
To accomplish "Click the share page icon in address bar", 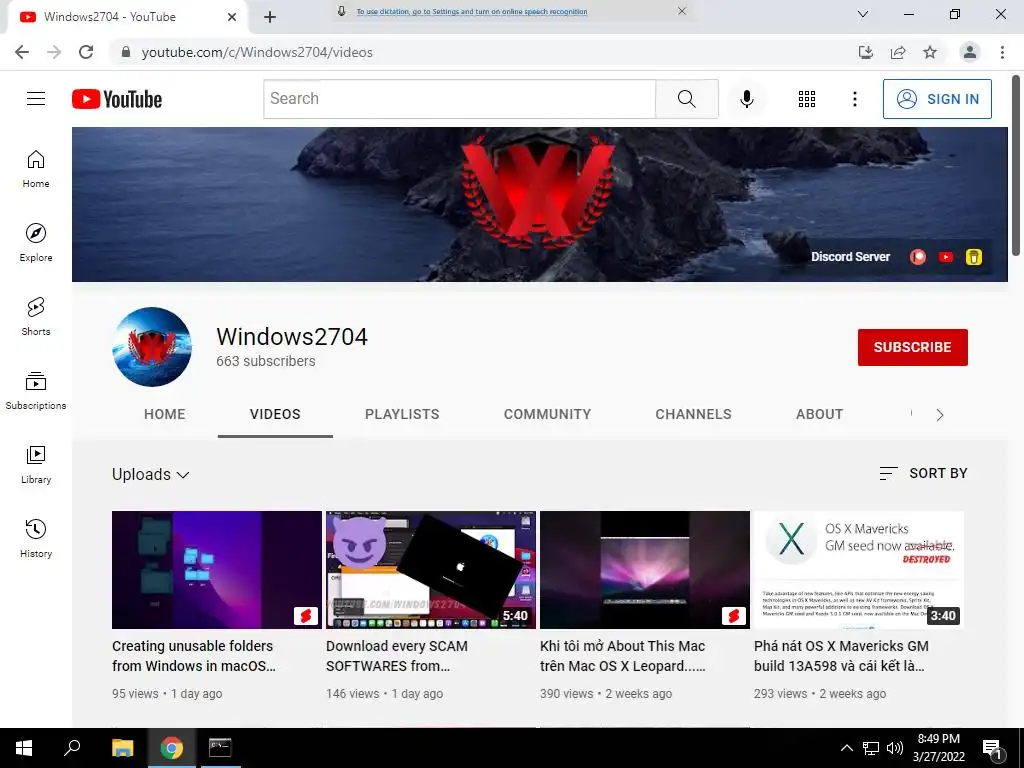I will 898,52.
